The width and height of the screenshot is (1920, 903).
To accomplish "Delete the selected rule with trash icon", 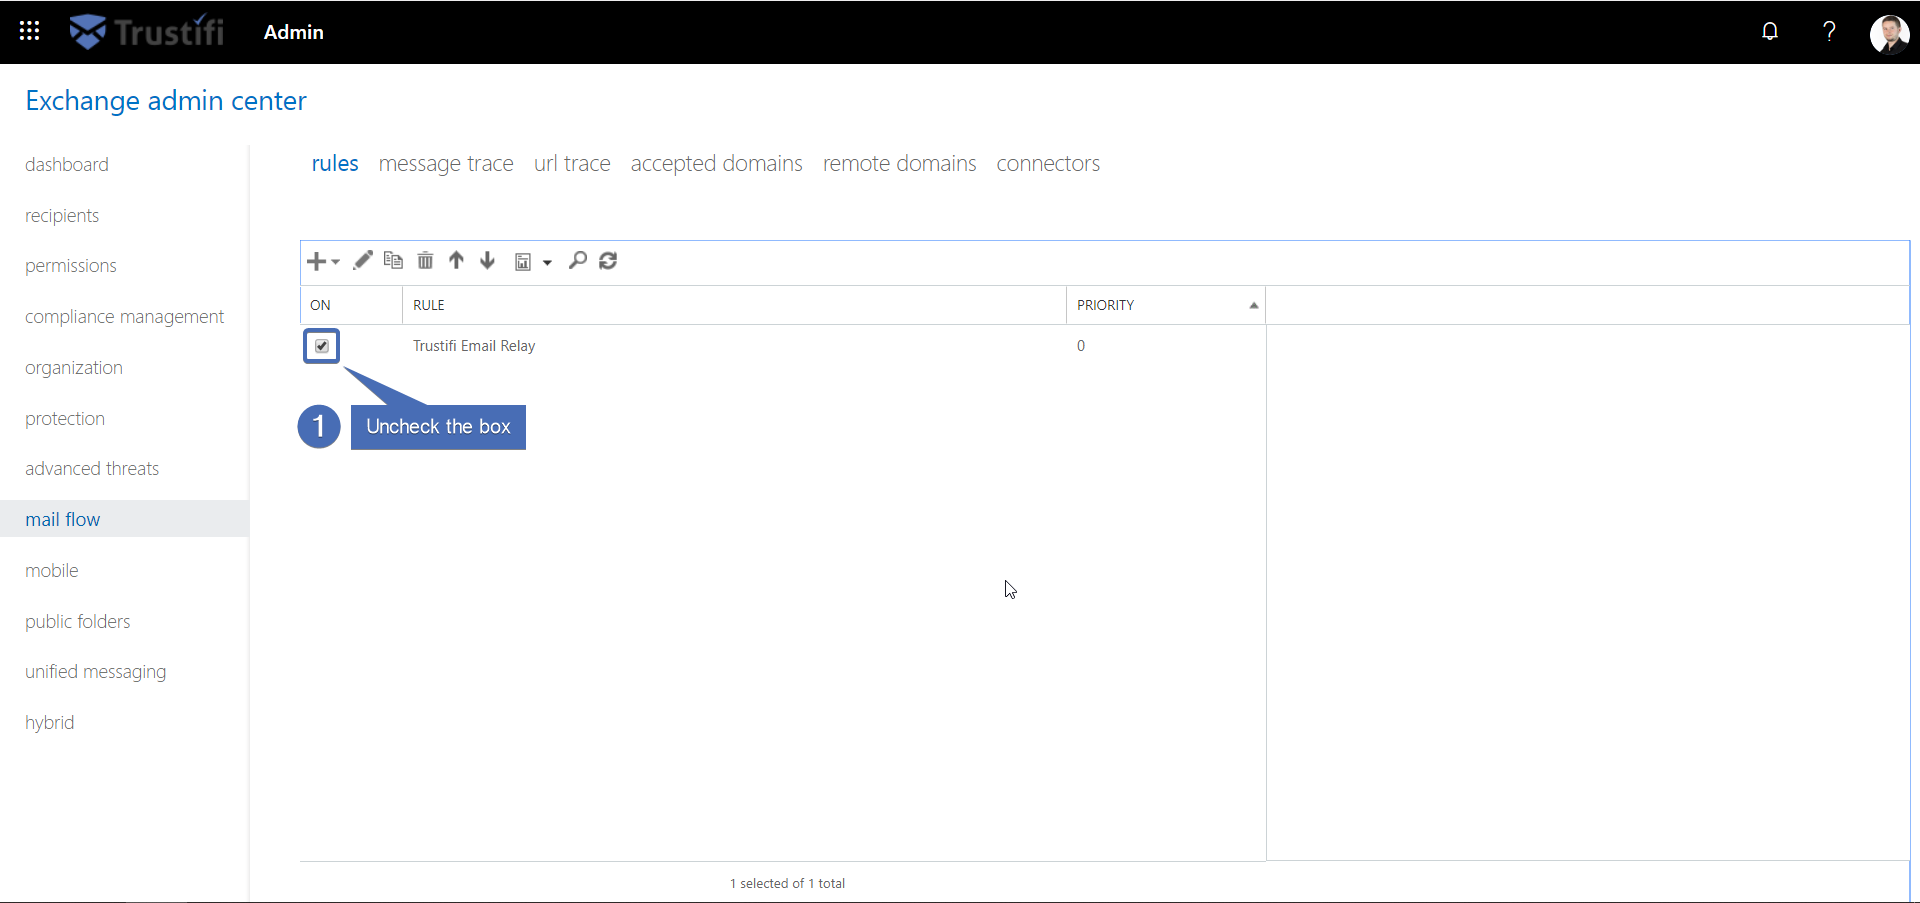I will [425, 261].
